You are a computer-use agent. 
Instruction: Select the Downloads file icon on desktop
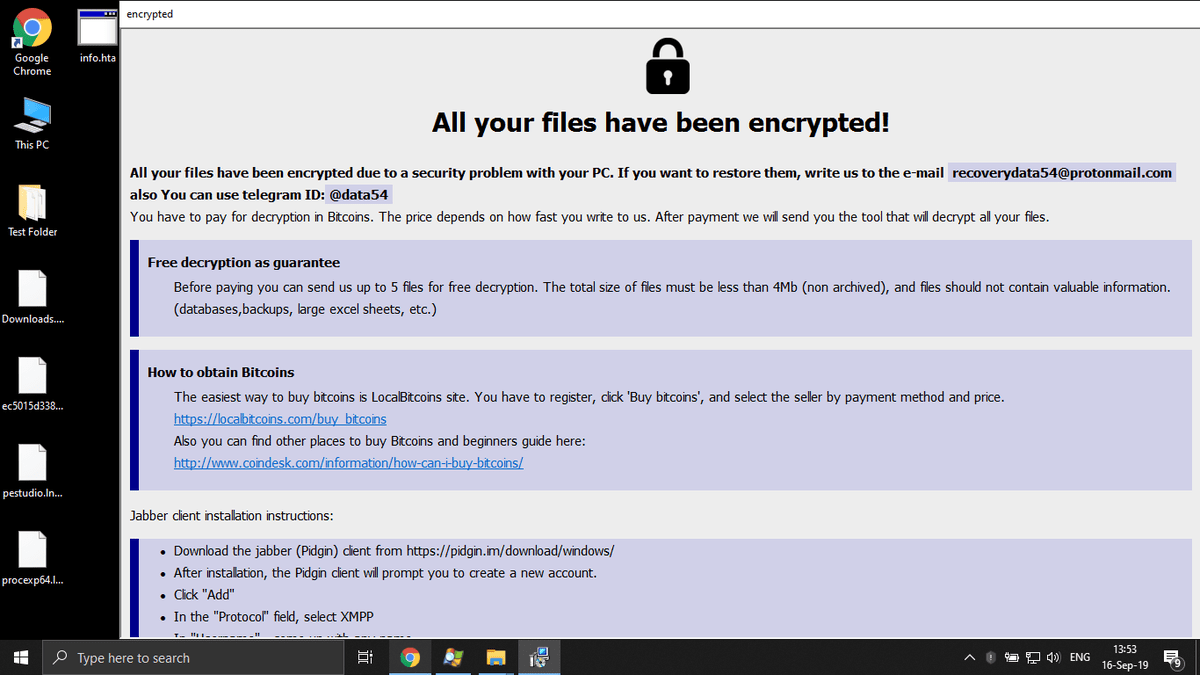pos(32,290)
